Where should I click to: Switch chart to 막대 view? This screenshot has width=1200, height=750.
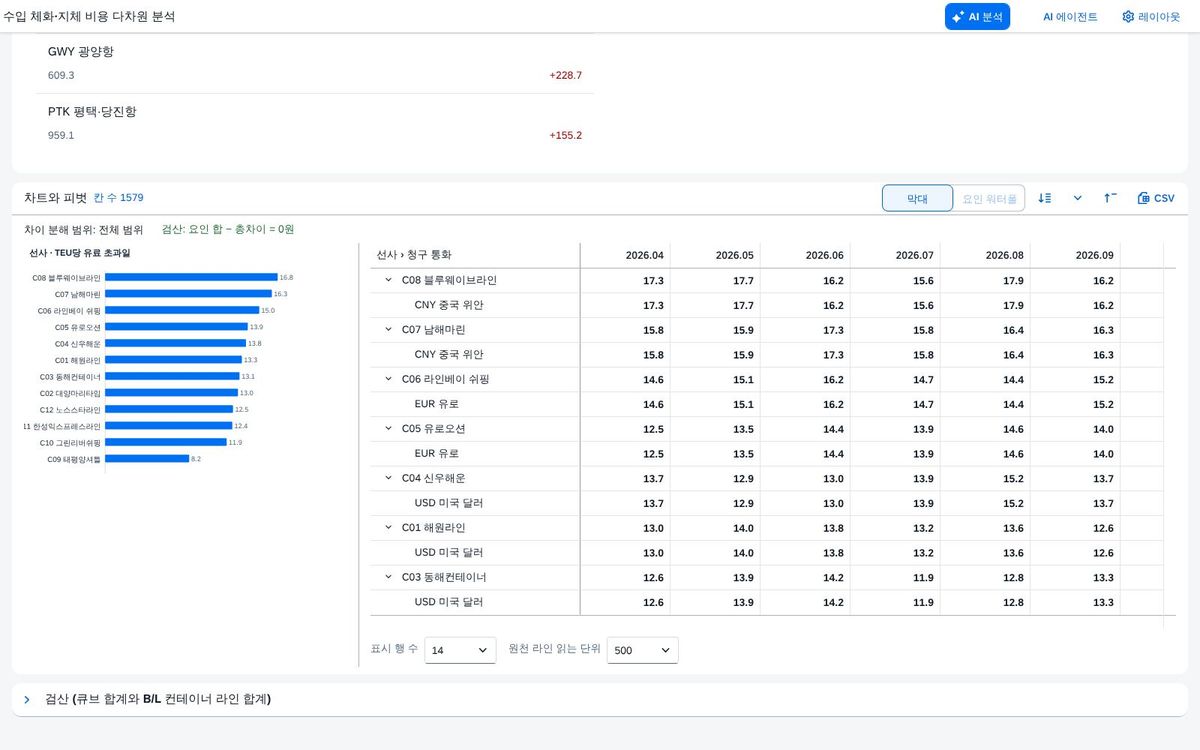tap(917, 198)
